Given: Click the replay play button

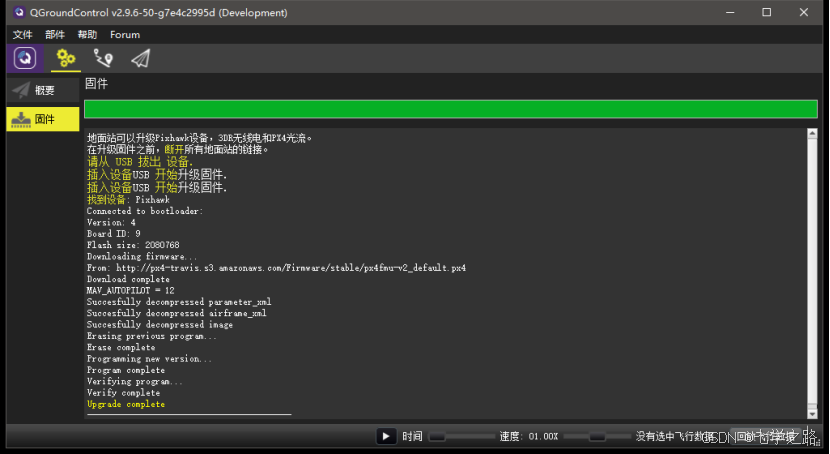Looking at the screenshot, I should (x=386, y=436).
